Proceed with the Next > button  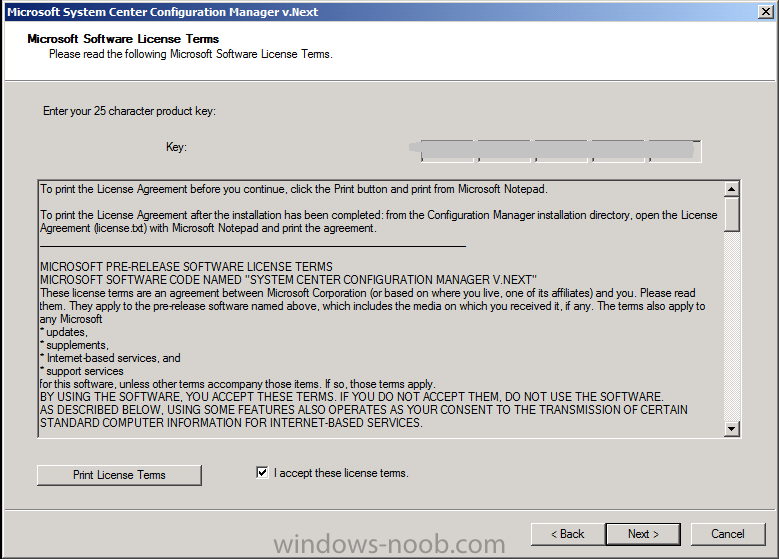pos(643,534)
